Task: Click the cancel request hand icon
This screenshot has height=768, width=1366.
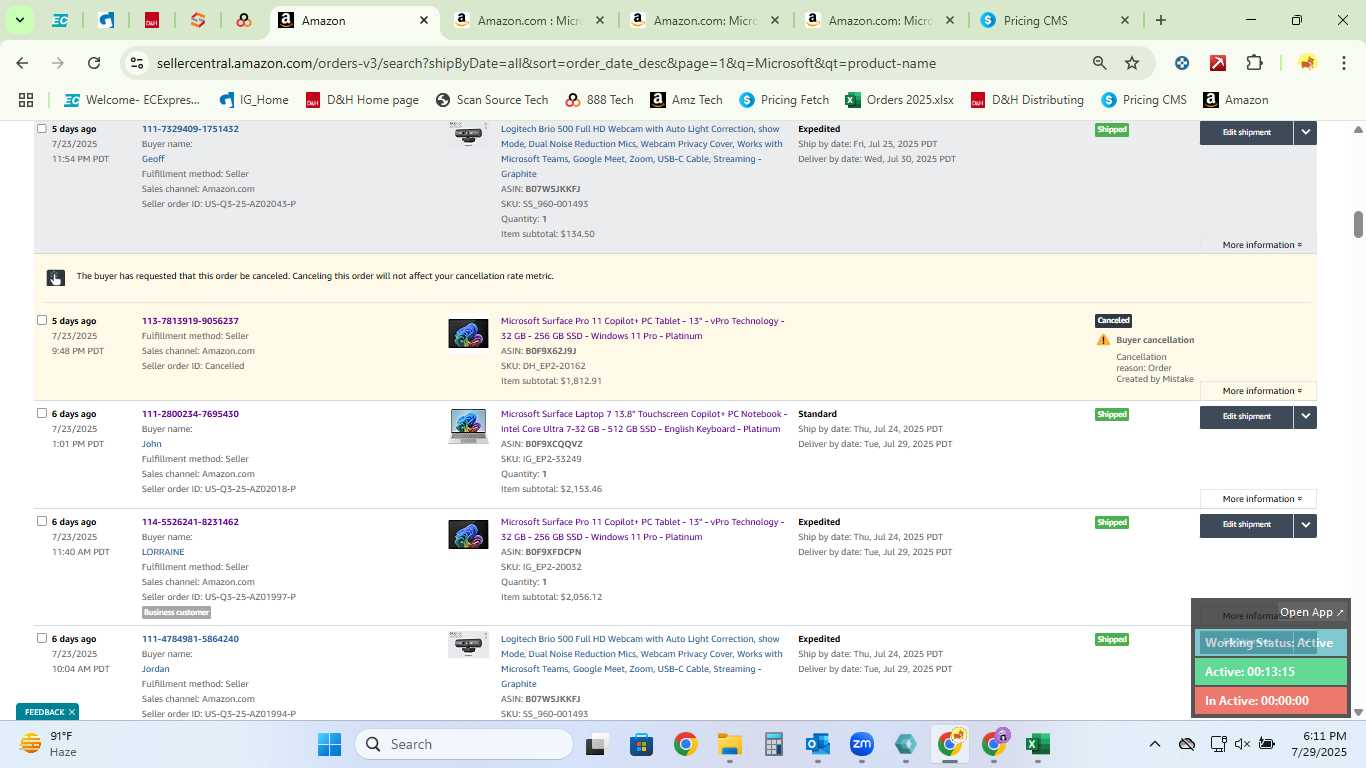Action: point(56,278)
